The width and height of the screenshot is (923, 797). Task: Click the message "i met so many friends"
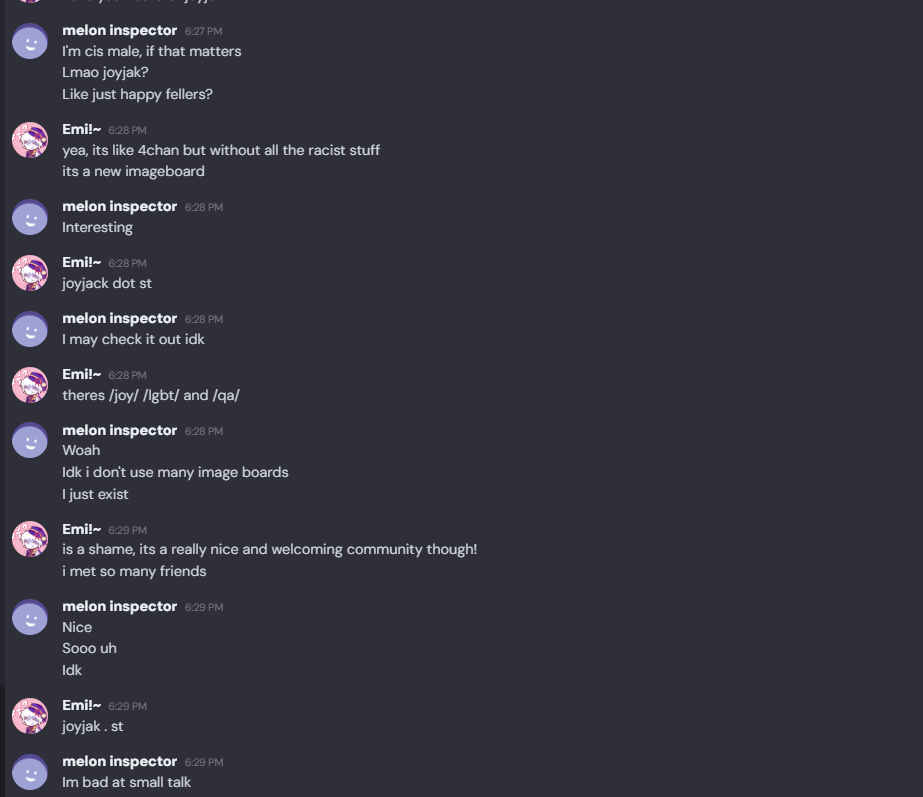tap(134, 571)
